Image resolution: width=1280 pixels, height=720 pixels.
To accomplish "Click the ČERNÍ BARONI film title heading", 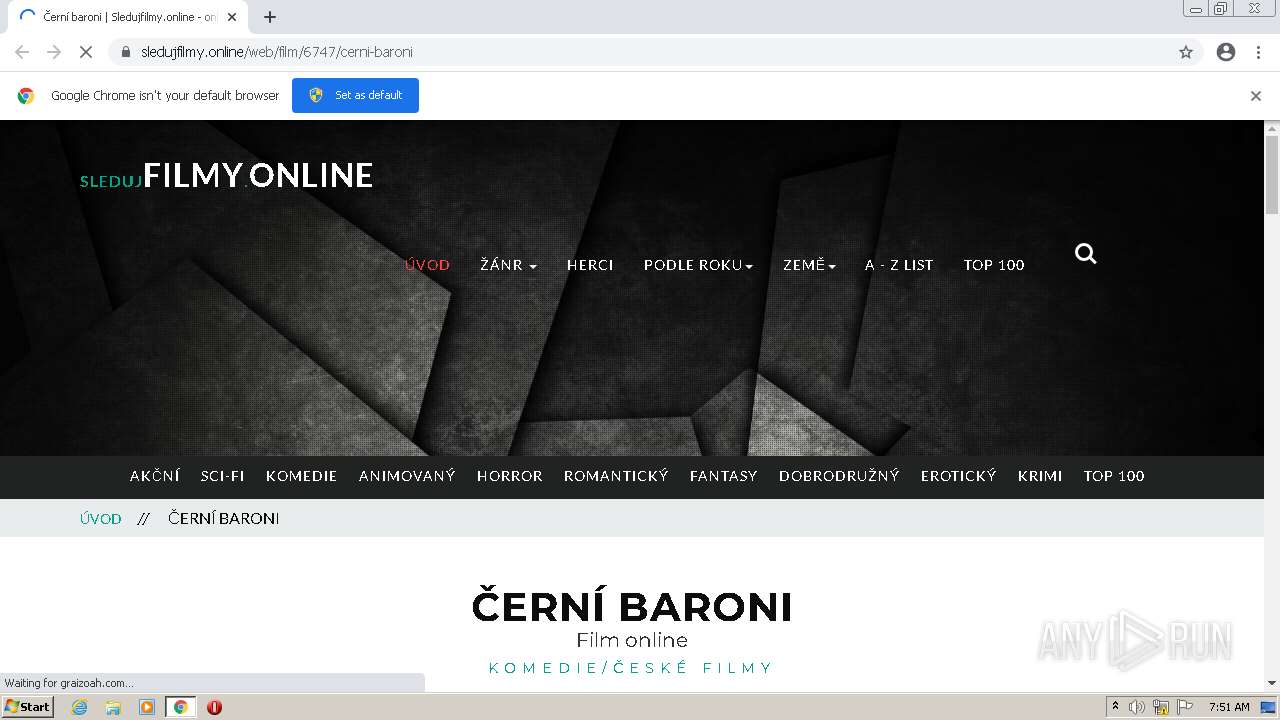I will point(632,607).
